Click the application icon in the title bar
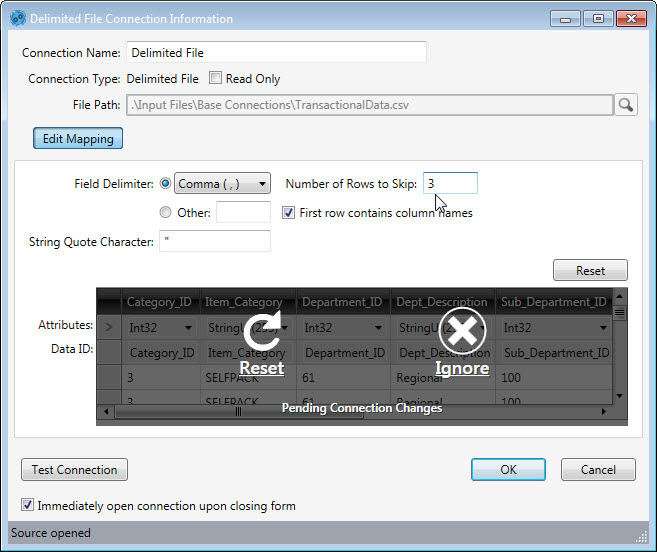The height and width of the screenshot is (552, 657). point(18,19)
